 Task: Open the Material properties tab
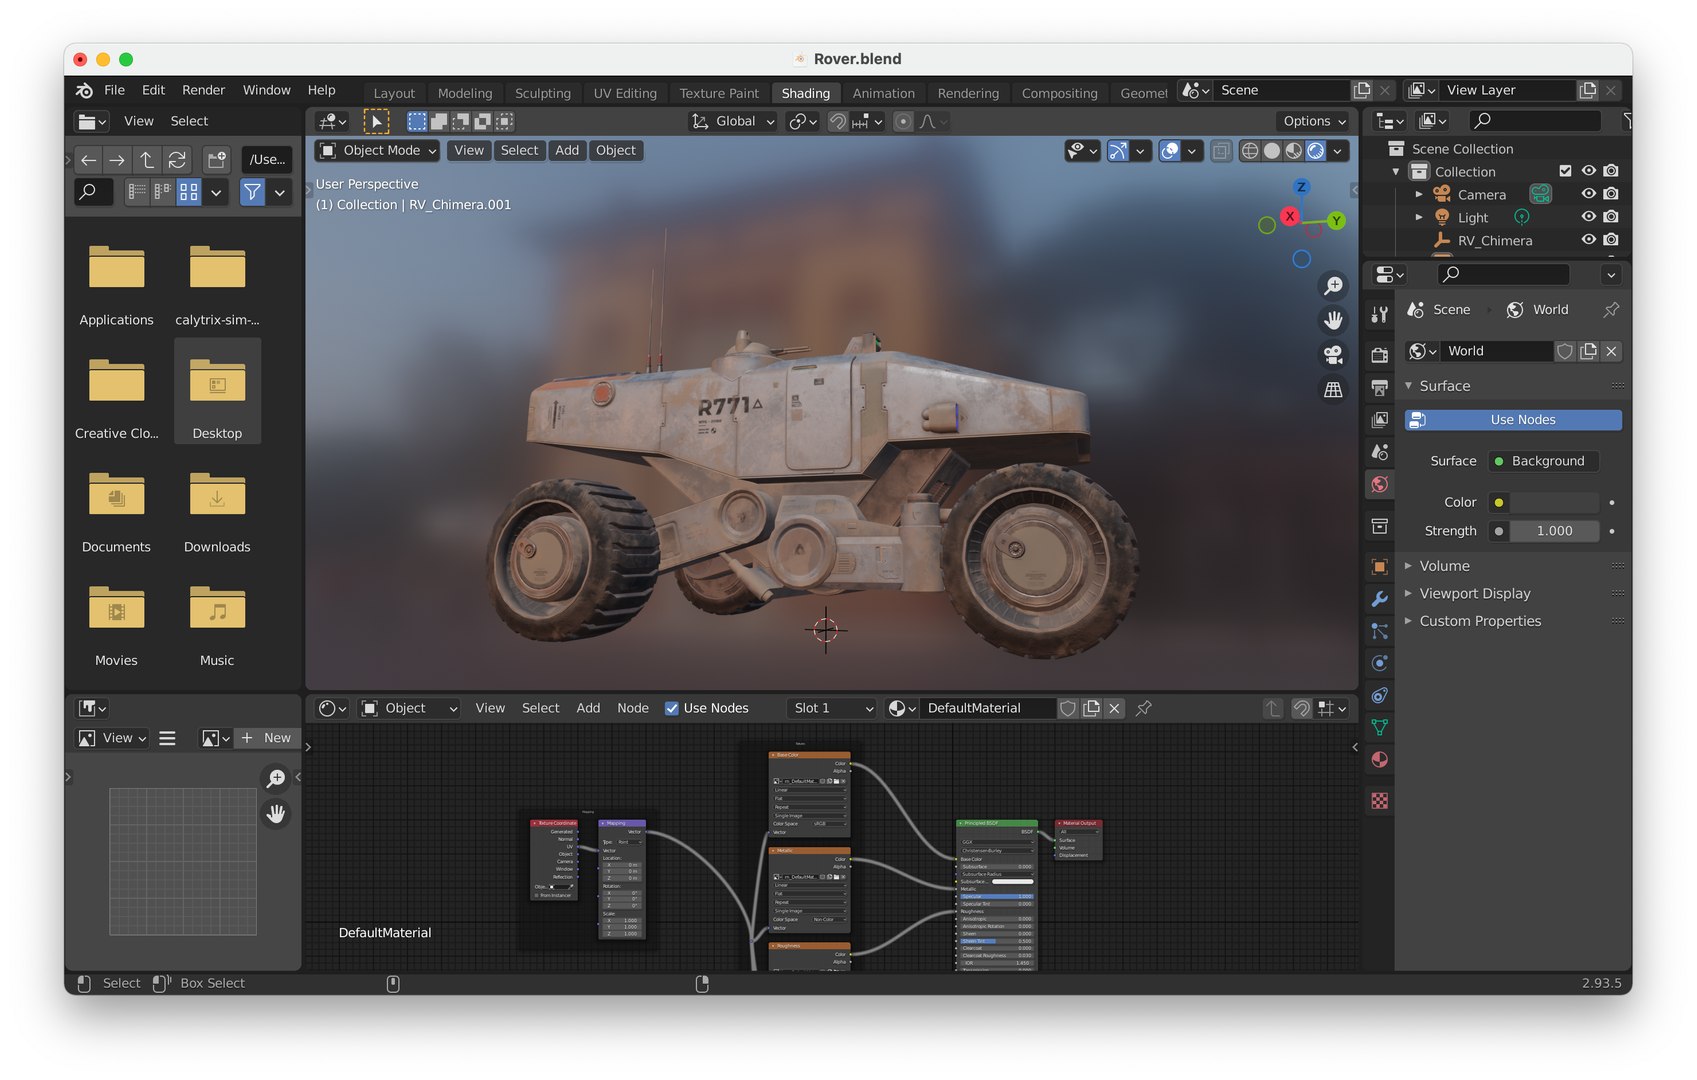click(x=1380, y=759)
